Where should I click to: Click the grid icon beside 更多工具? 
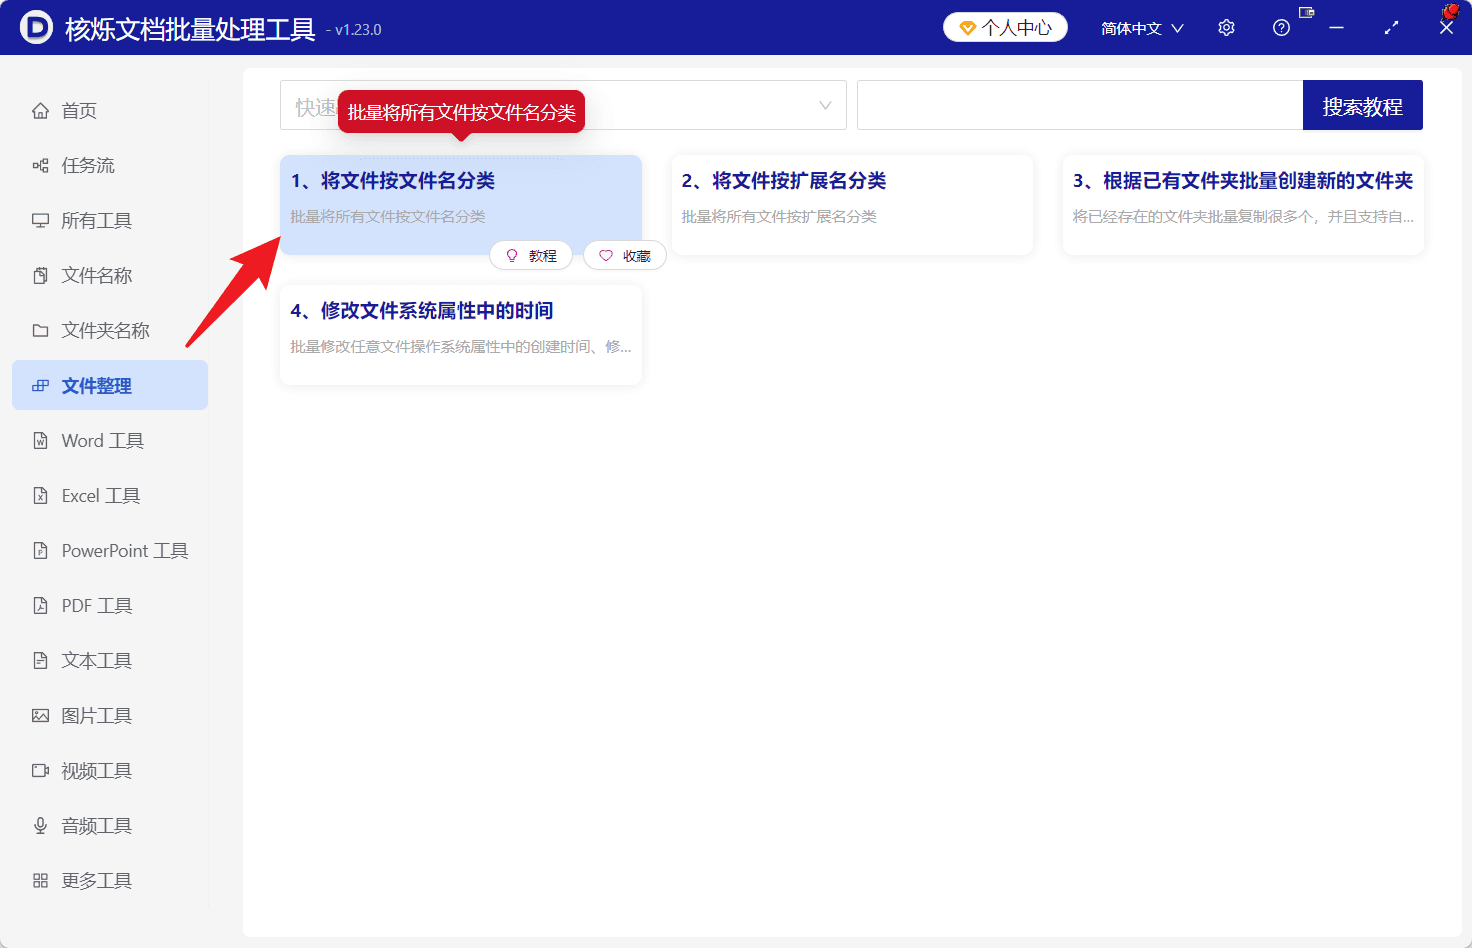(40, 880)
